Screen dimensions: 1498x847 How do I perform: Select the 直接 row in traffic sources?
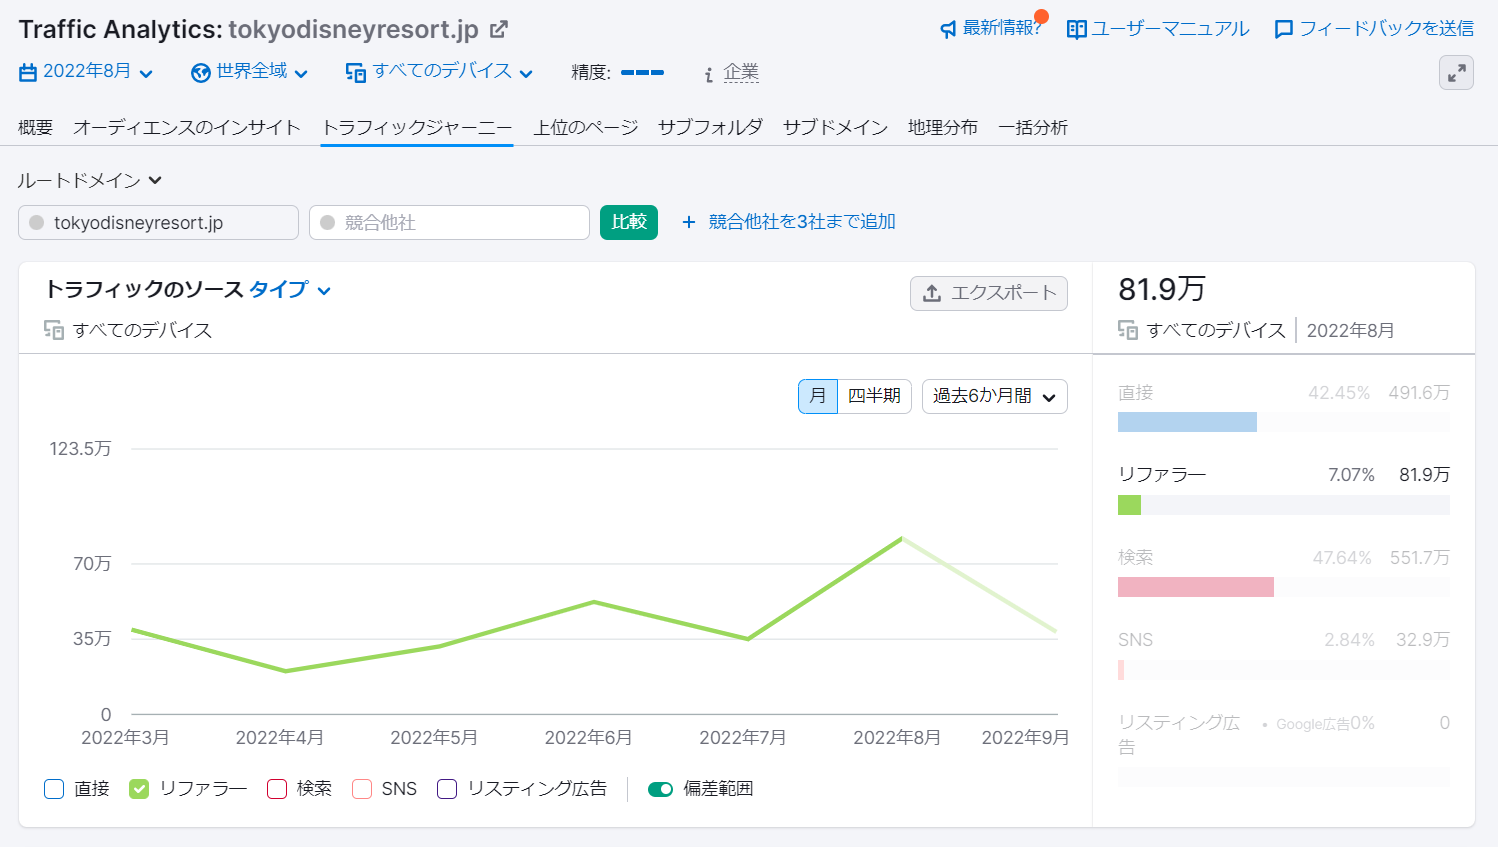point(1284,409)
